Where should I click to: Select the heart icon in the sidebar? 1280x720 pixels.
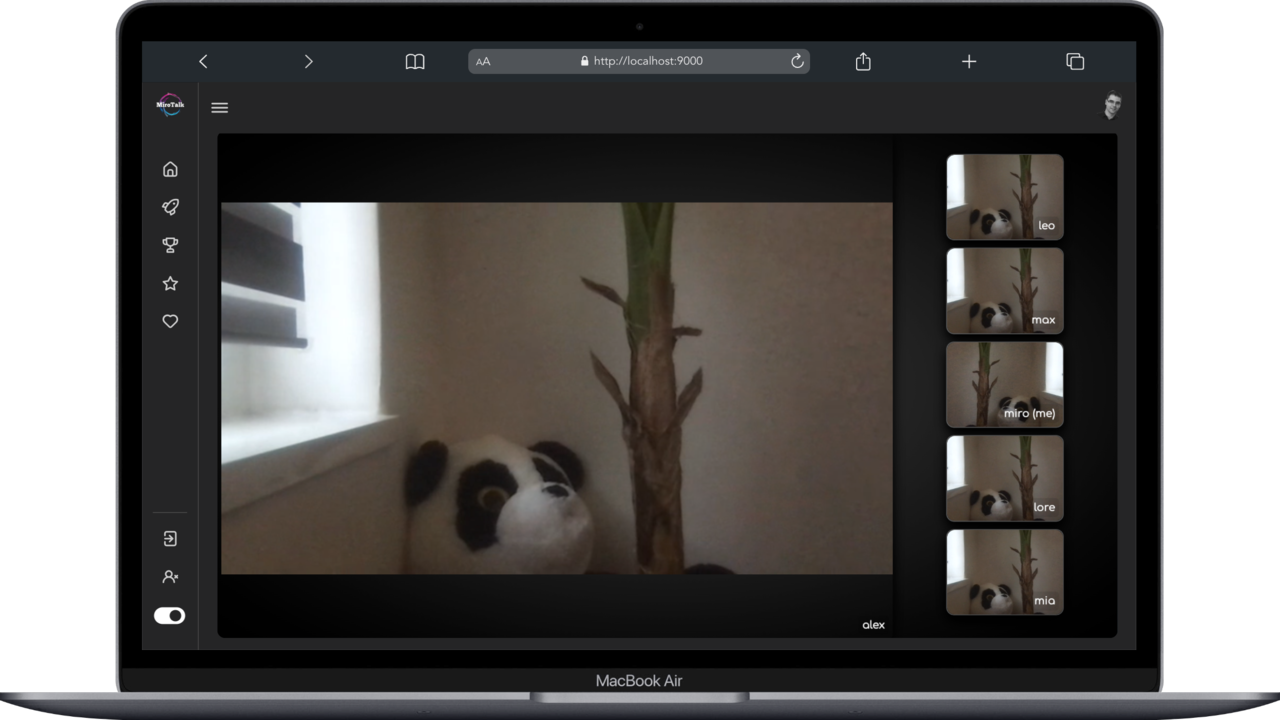(170, 321)
